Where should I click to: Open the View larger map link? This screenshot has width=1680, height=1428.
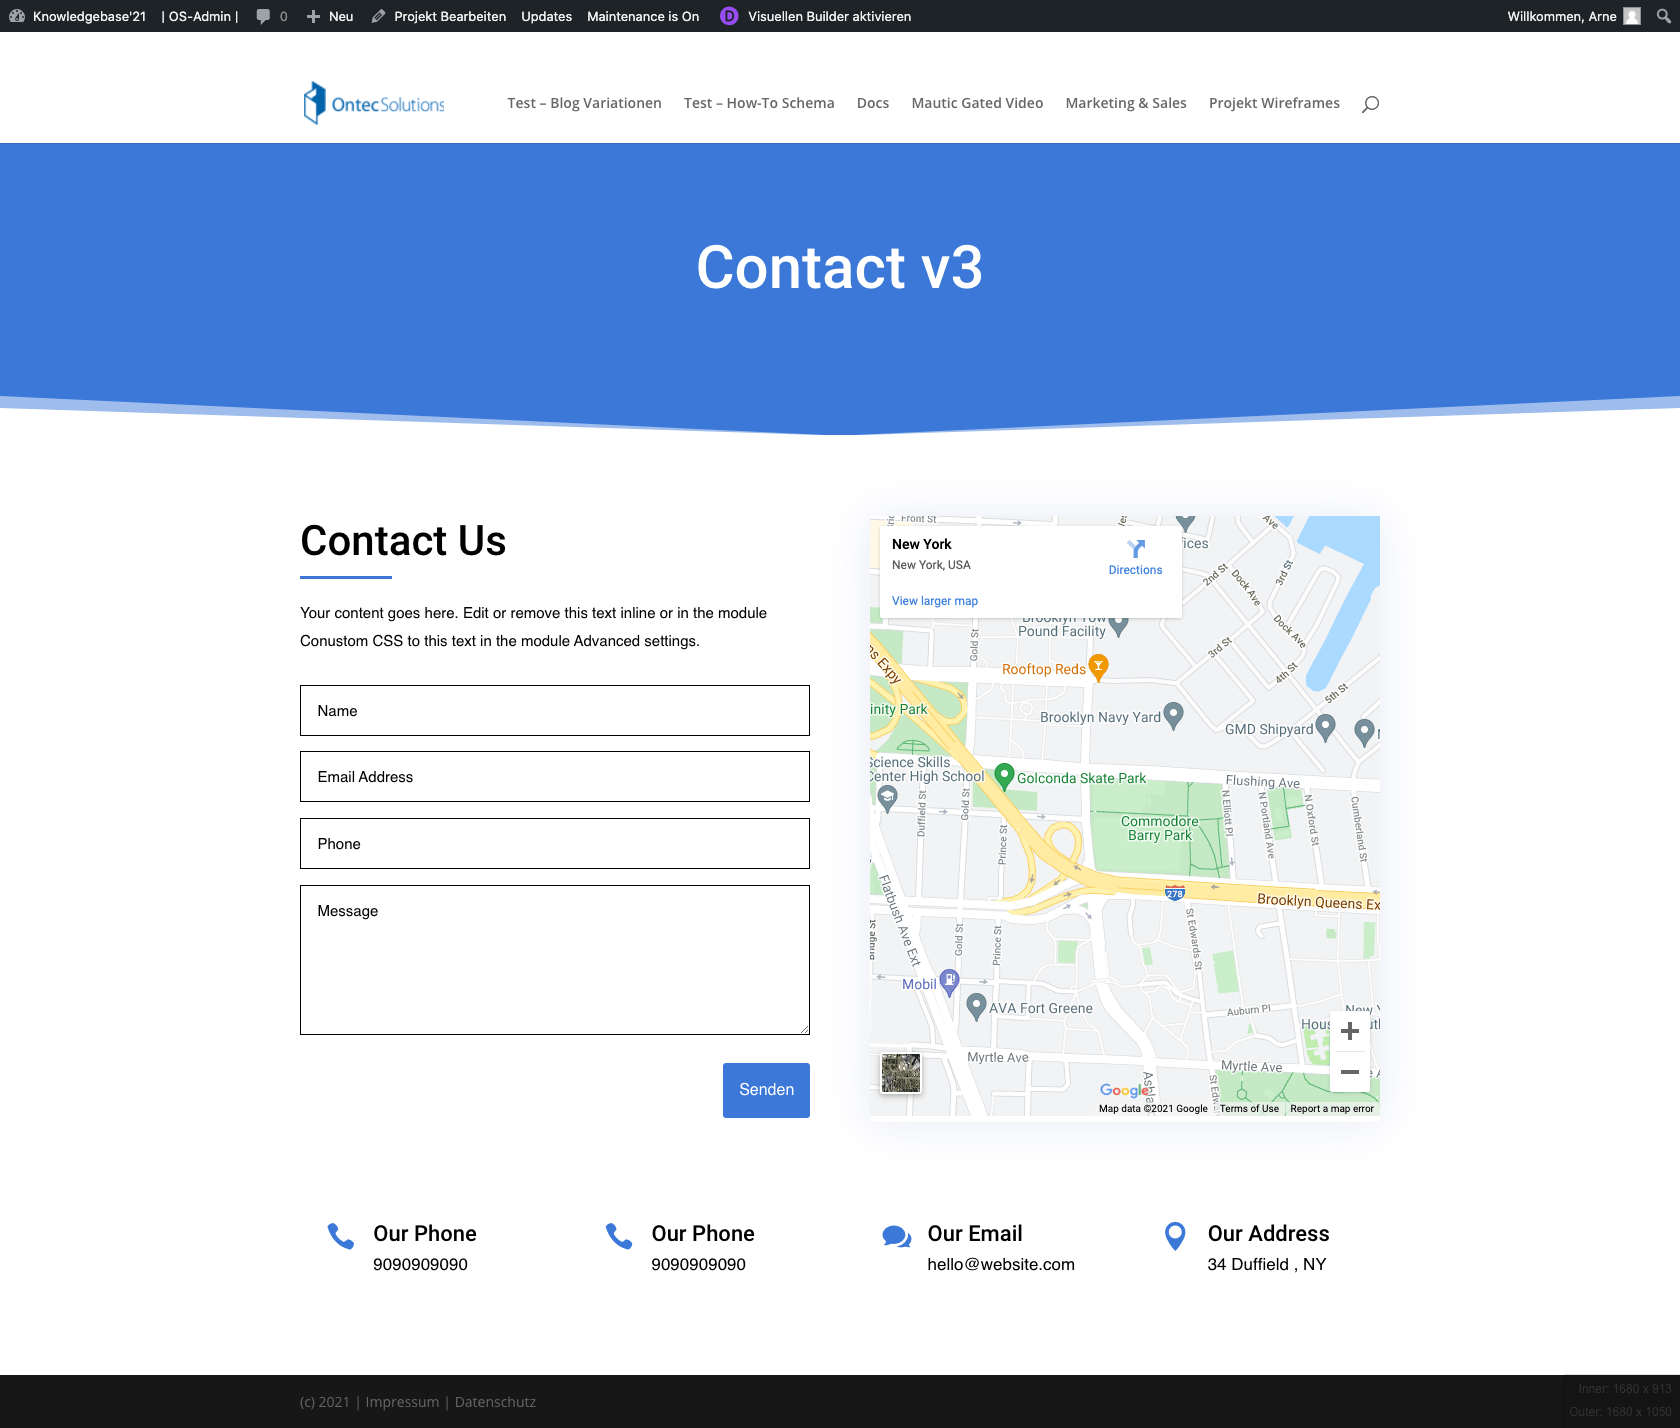click(x=934, y=600)
